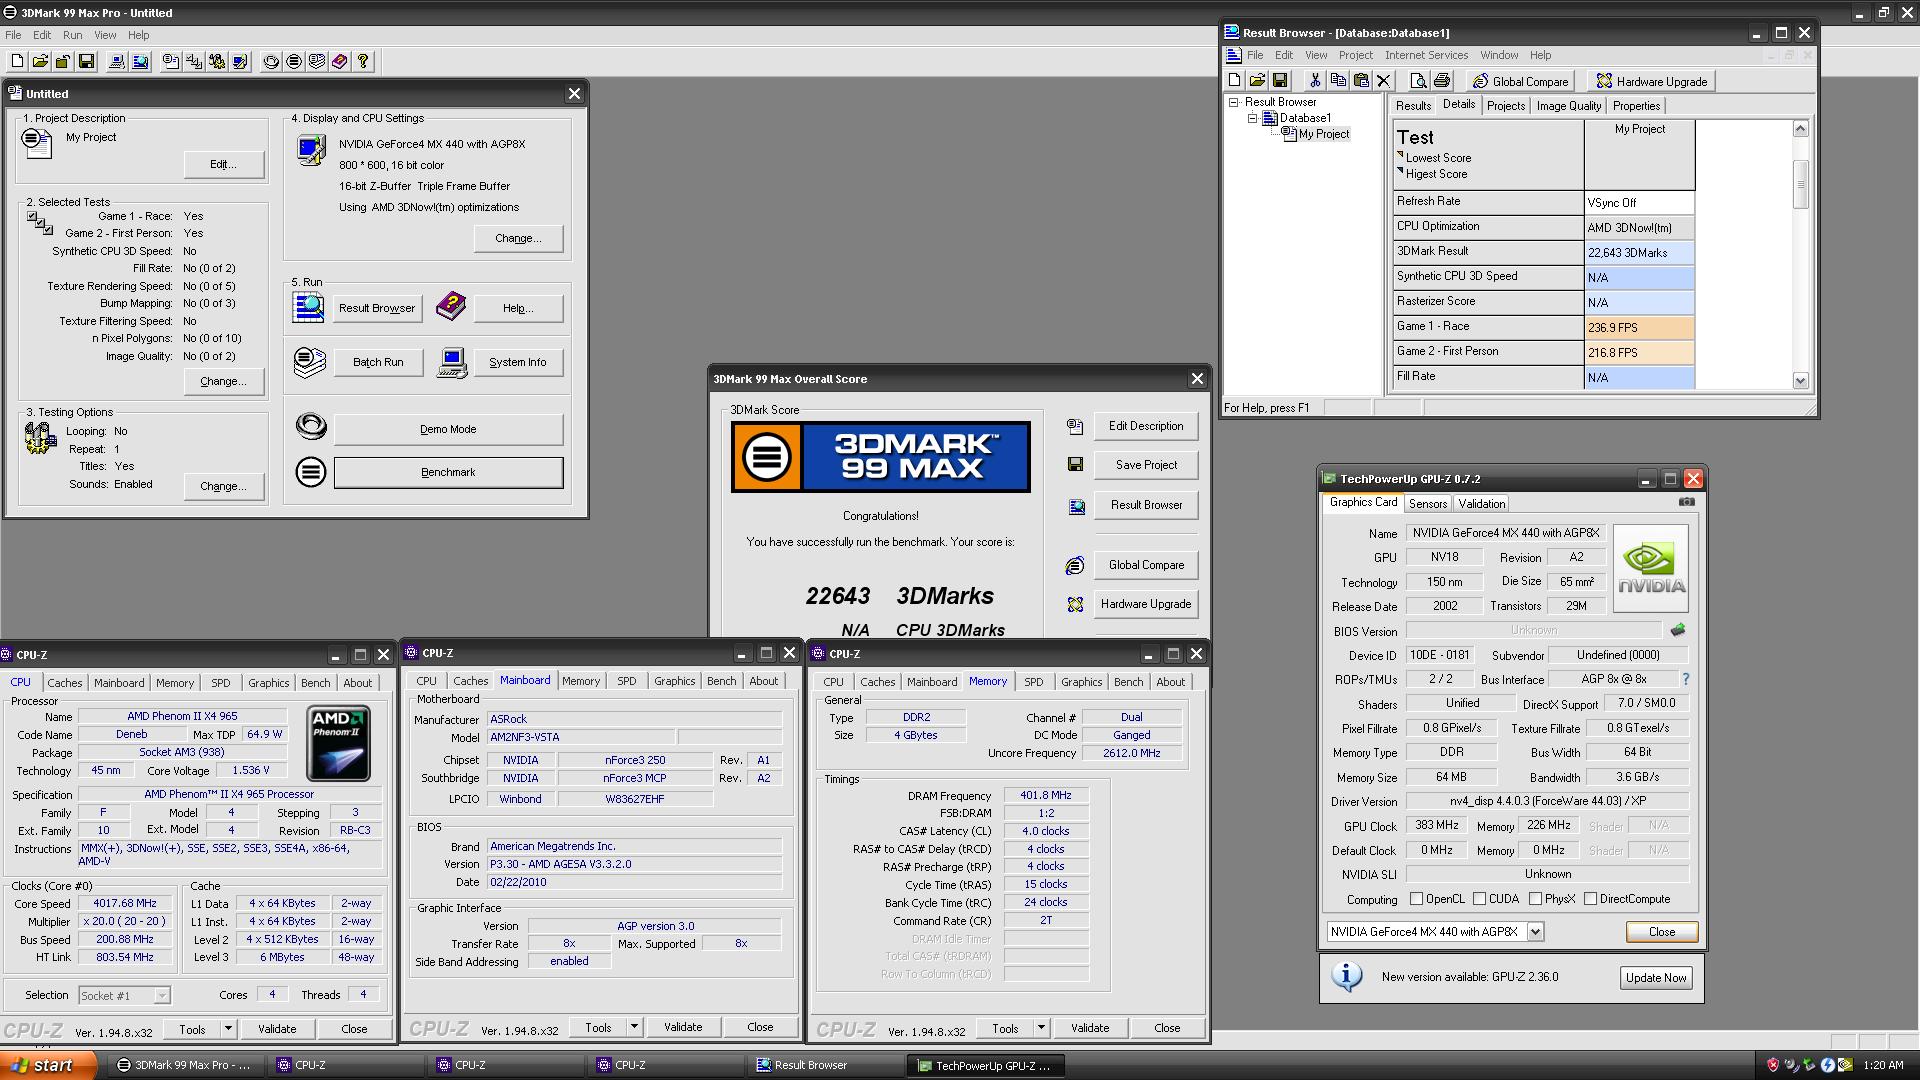Enable the OpenCL checkbox in GPU-Z
The height and width of the screenshot is (1080, 1920).
pos(1416,899)
